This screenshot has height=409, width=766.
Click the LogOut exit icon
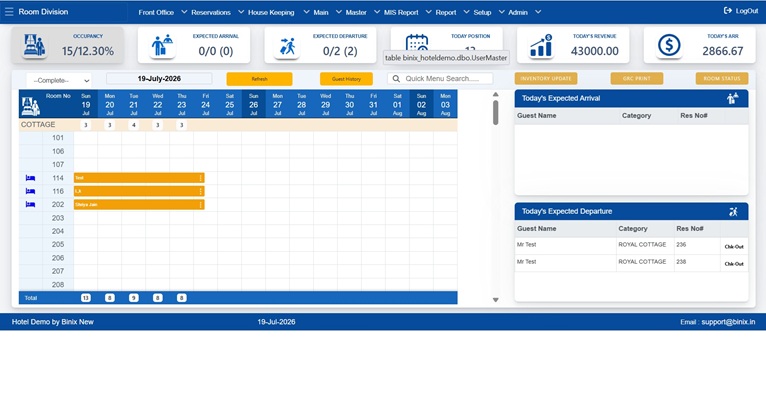pos(727,10)
